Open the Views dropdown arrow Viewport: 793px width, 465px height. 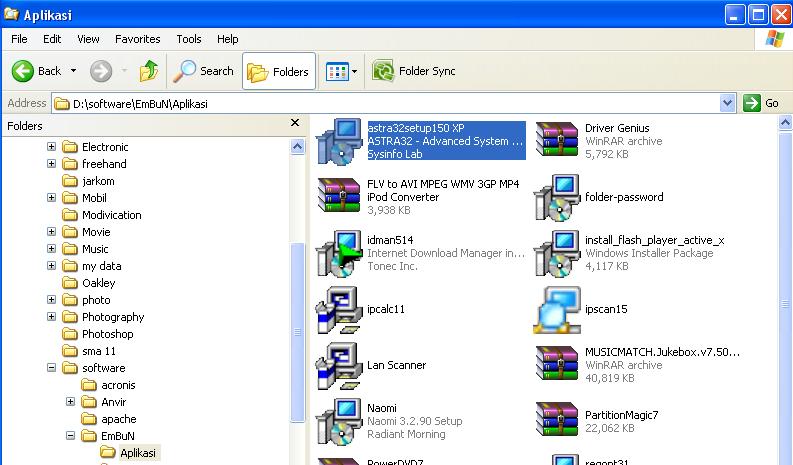[x=355, y=71]
